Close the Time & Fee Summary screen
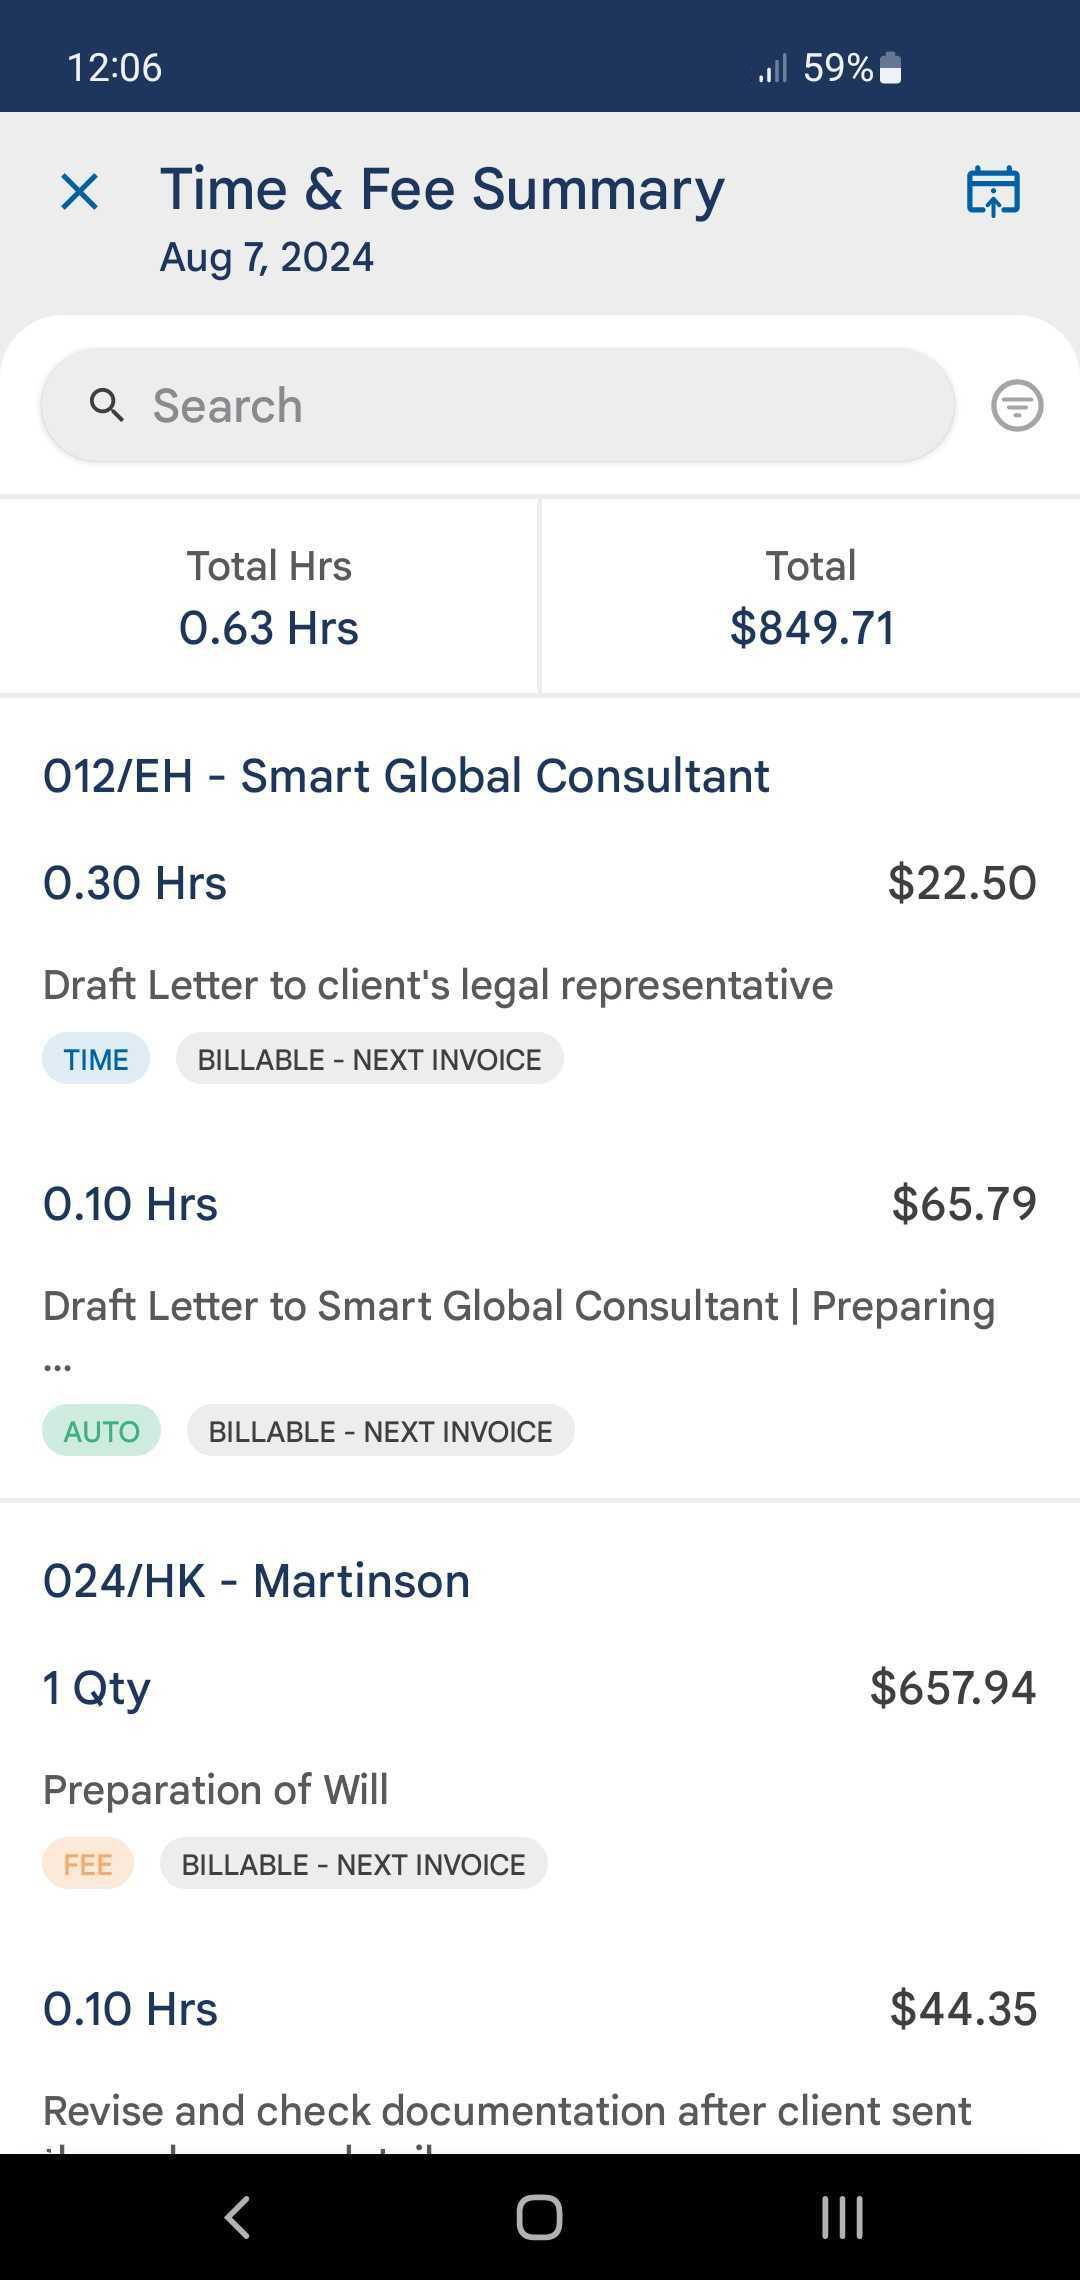The height and width of the screenshot is (2280, 1080). 79,191
